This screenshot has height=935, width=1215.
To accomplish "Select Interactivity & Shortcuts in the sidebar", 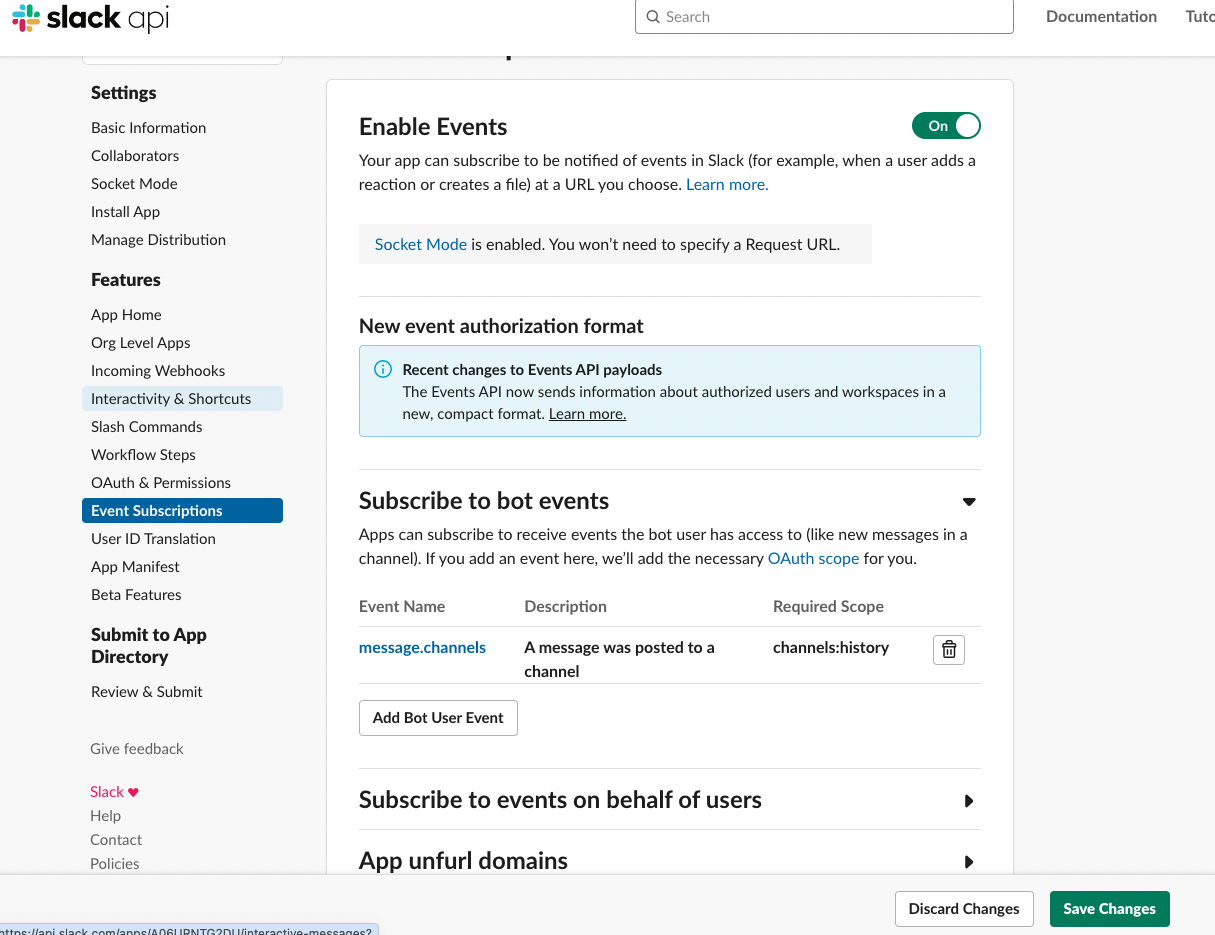I will point(171,399).
